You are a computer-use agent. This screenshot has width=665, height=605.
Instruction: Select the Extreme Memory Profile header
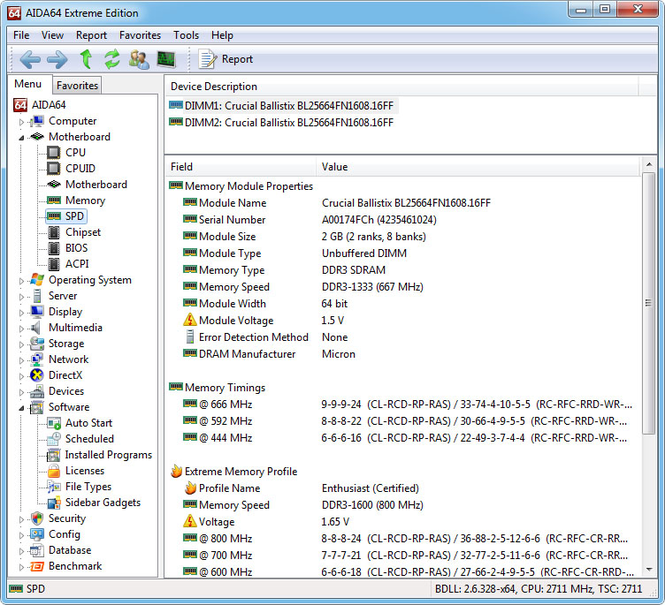point(234,471)
